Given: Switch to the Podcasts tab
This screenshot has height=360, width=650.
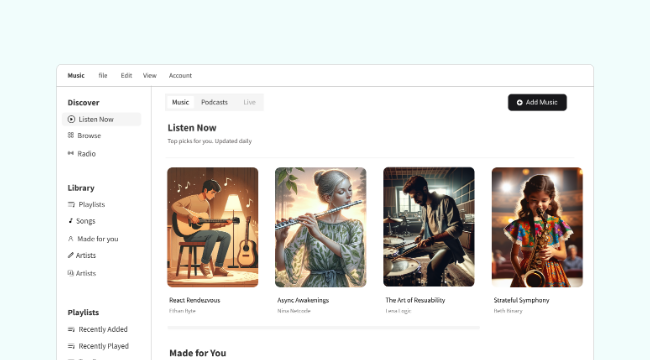Looking at the screenshot, I should coord(214,102).
